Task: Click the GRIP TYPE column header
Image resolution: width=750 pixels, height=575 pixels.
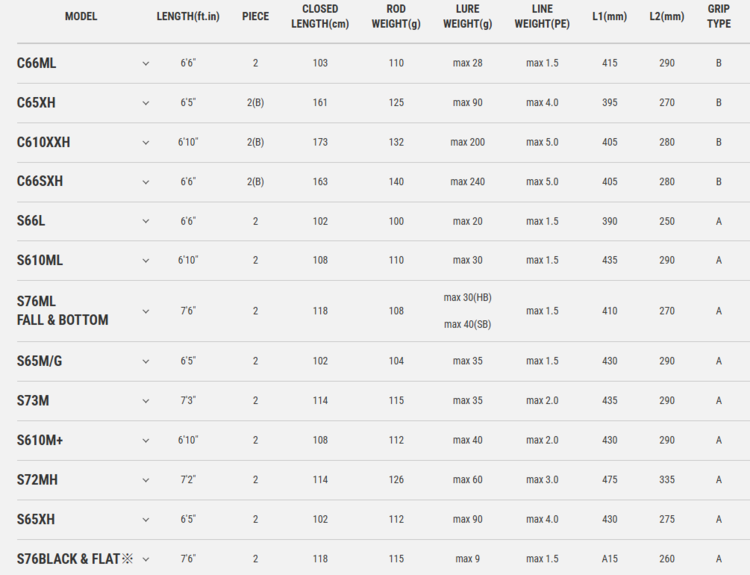Action: point(718,17)
